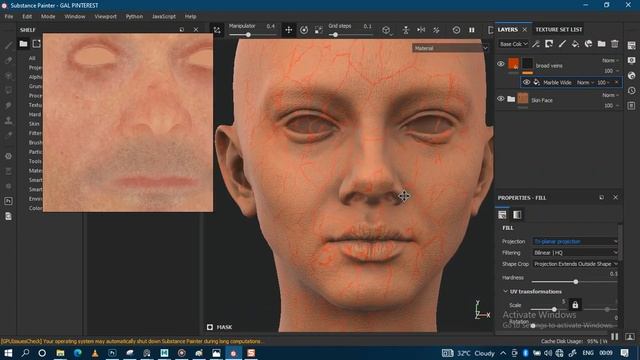Activate the rotate manipulator icon in viewport toolbar
640x360 pixels.
click(x=304, y=30)
